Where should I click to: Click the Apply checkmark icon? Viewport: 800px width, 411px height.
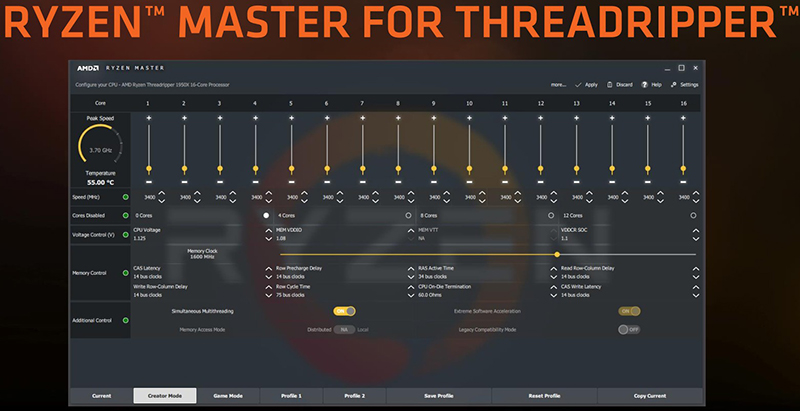579,85
